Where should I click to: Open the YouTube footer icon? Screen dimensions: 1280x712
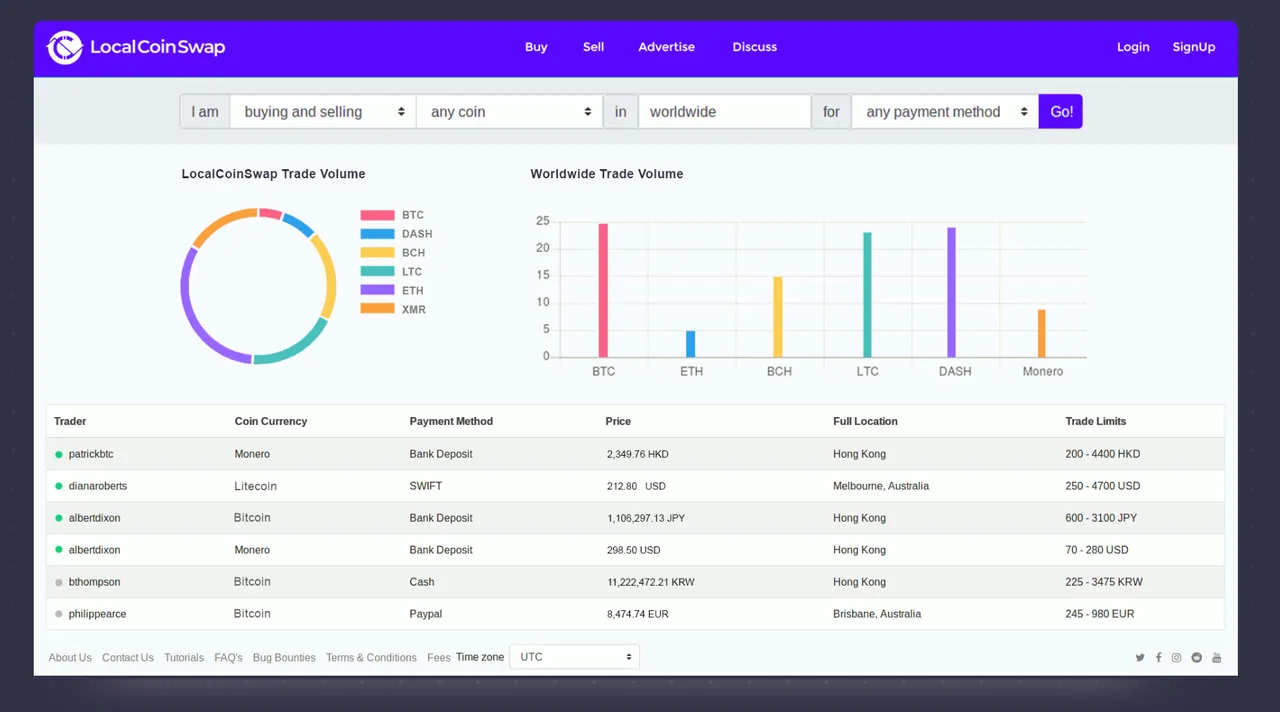[1217, 658]
